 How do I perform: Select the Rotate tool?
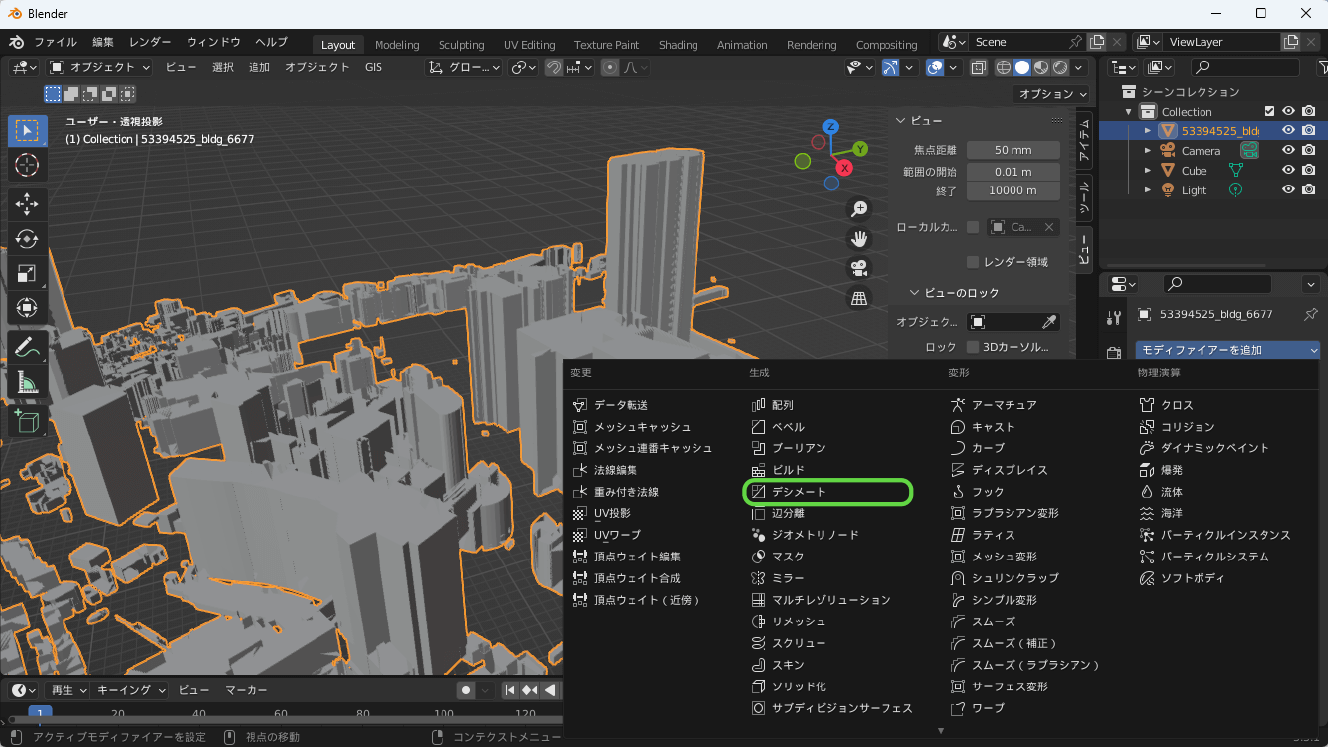point(27,239)
